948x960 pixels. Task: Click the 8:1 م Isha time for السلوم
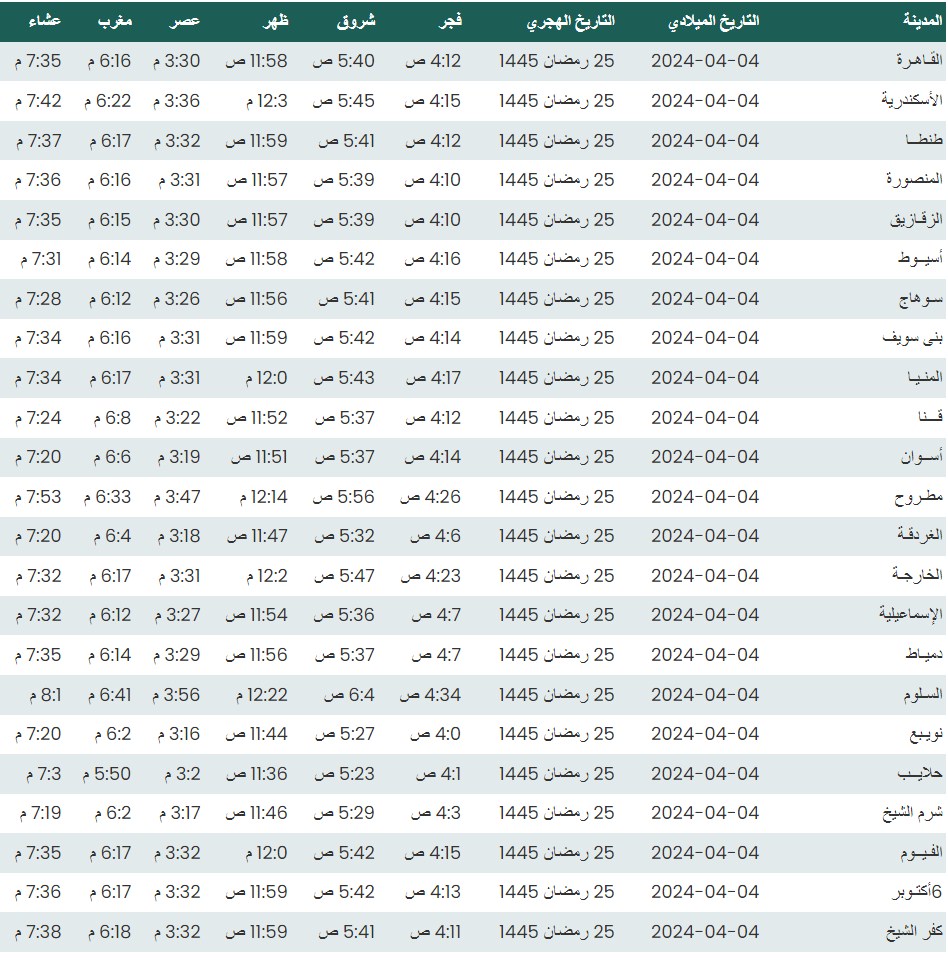[38, 694]
